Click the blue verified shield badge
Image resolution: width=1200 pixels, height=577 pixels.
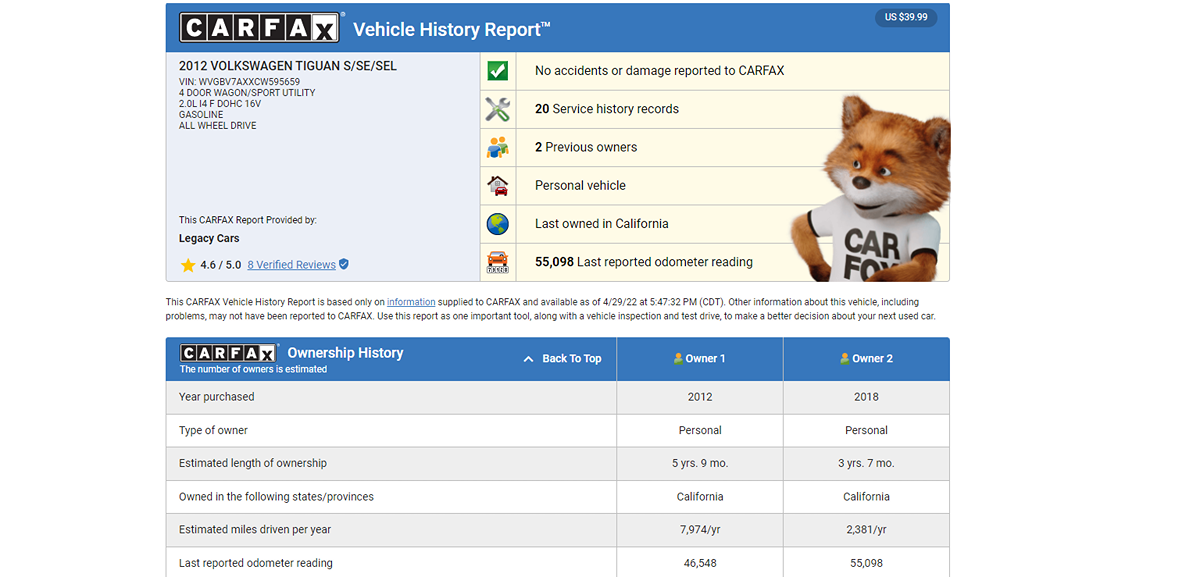(x=344, y=265)
